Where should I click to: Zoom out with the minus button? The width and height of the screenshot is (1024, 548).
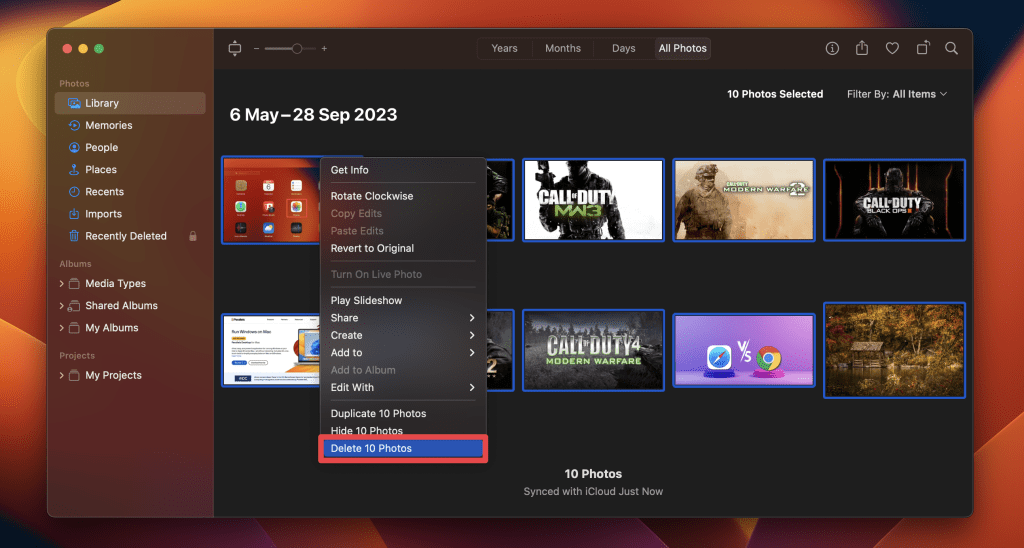click(256, 48)
